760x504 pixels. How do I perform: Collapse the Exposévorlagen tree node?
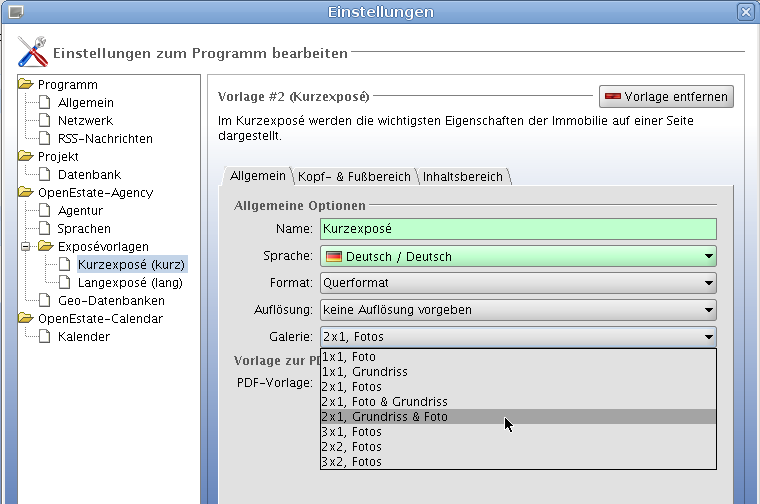tap(26, 246)
